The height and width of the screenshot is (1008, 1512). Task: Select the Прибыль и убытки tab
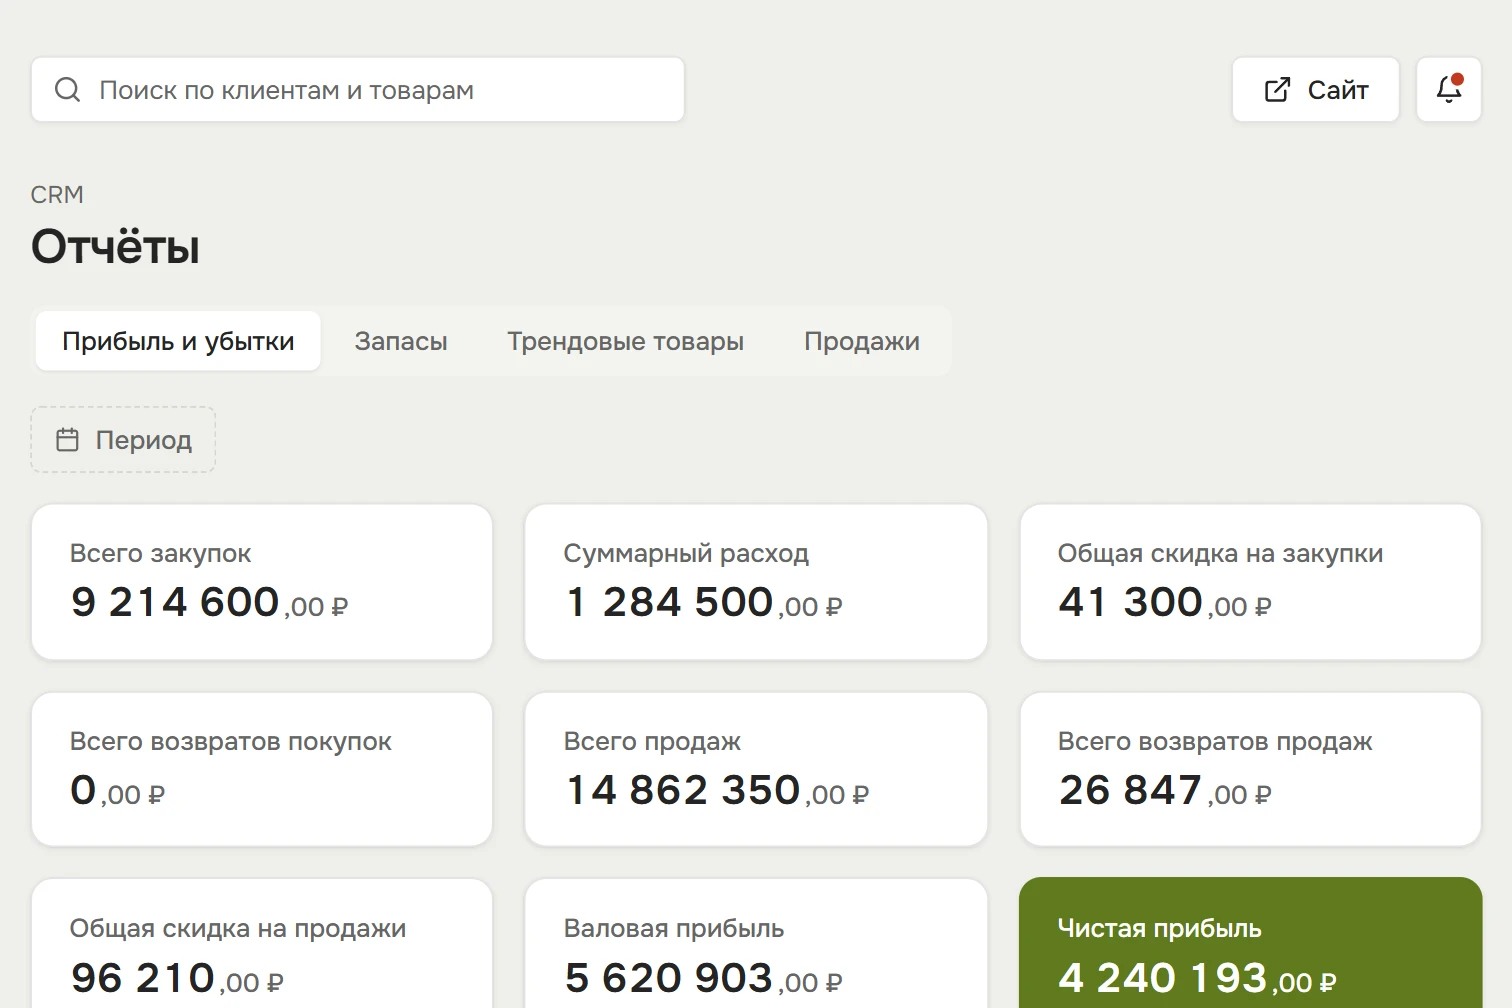[178, 341]
